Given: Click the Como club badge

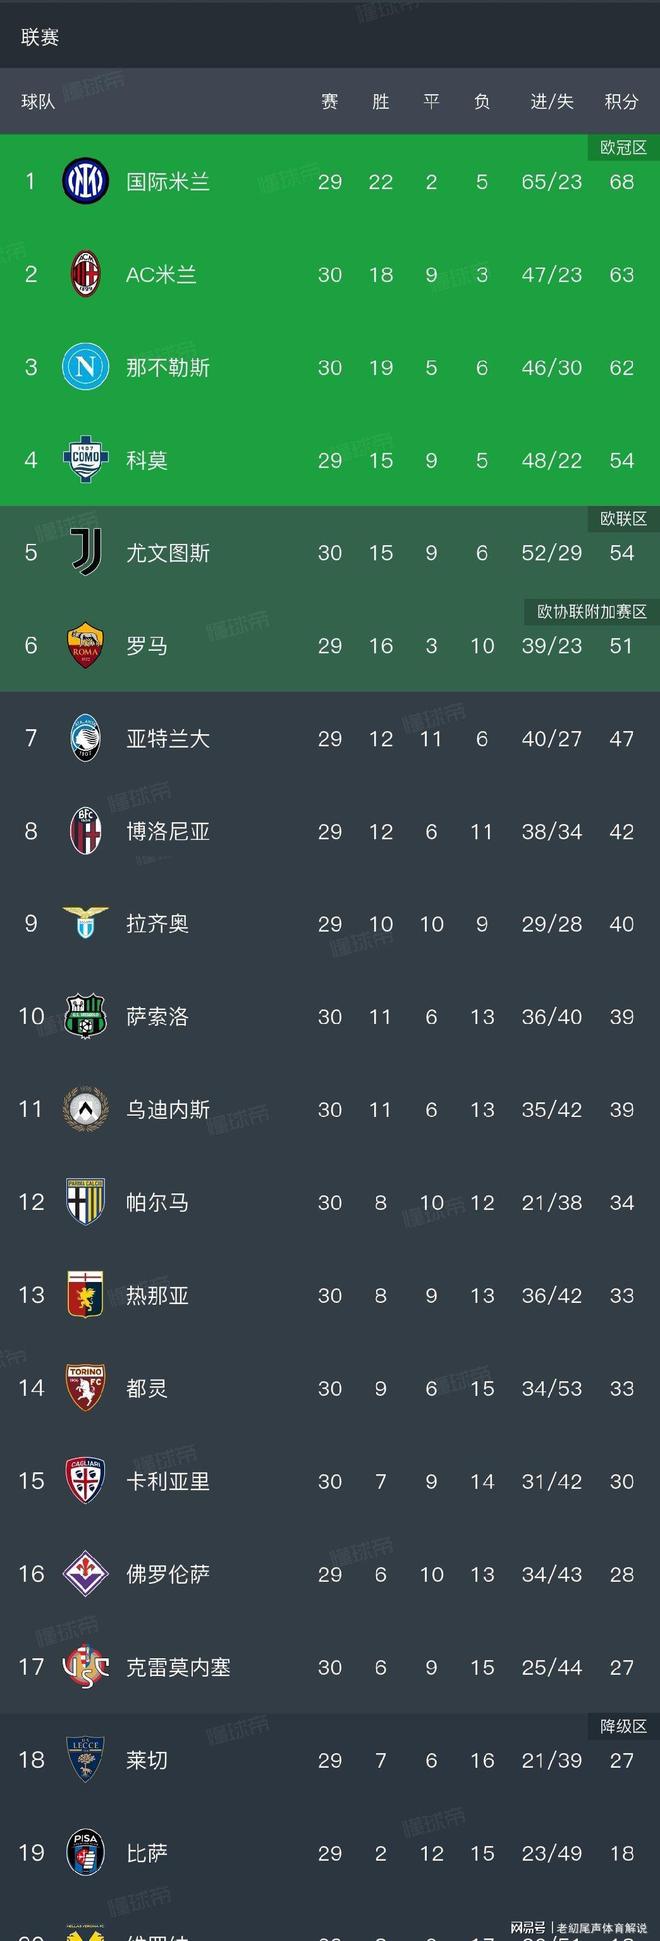Looking at the screenshot, I should (x=85, y=460).
